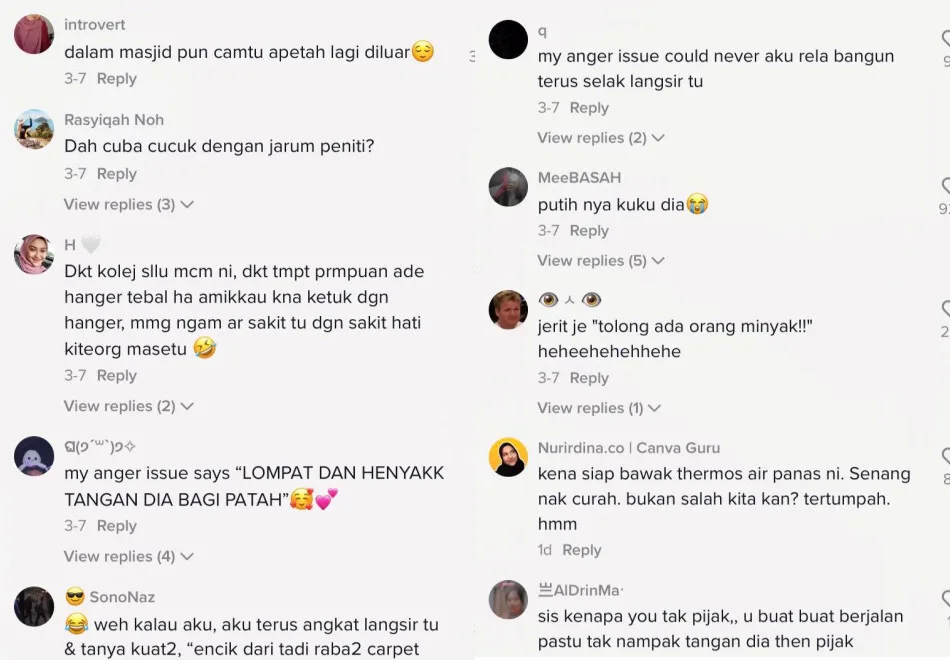The height and width of the screenshot is (660, 950).
Task: Open the Rasyiqah Noh username link
Action: coord(114,119)
